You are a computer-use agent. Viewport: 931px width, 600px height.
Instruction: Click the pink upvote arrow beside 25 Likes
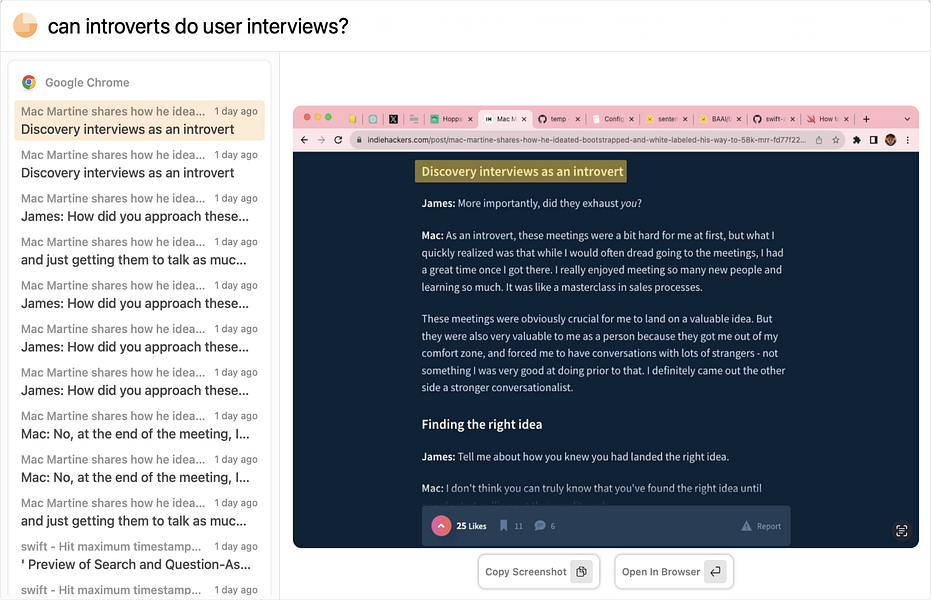coord(441,526)
